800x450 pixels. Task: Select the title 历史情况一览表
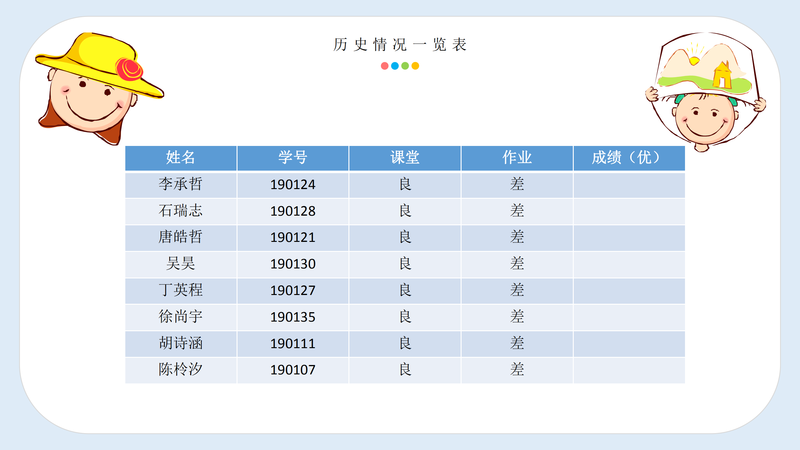[400, 45]
